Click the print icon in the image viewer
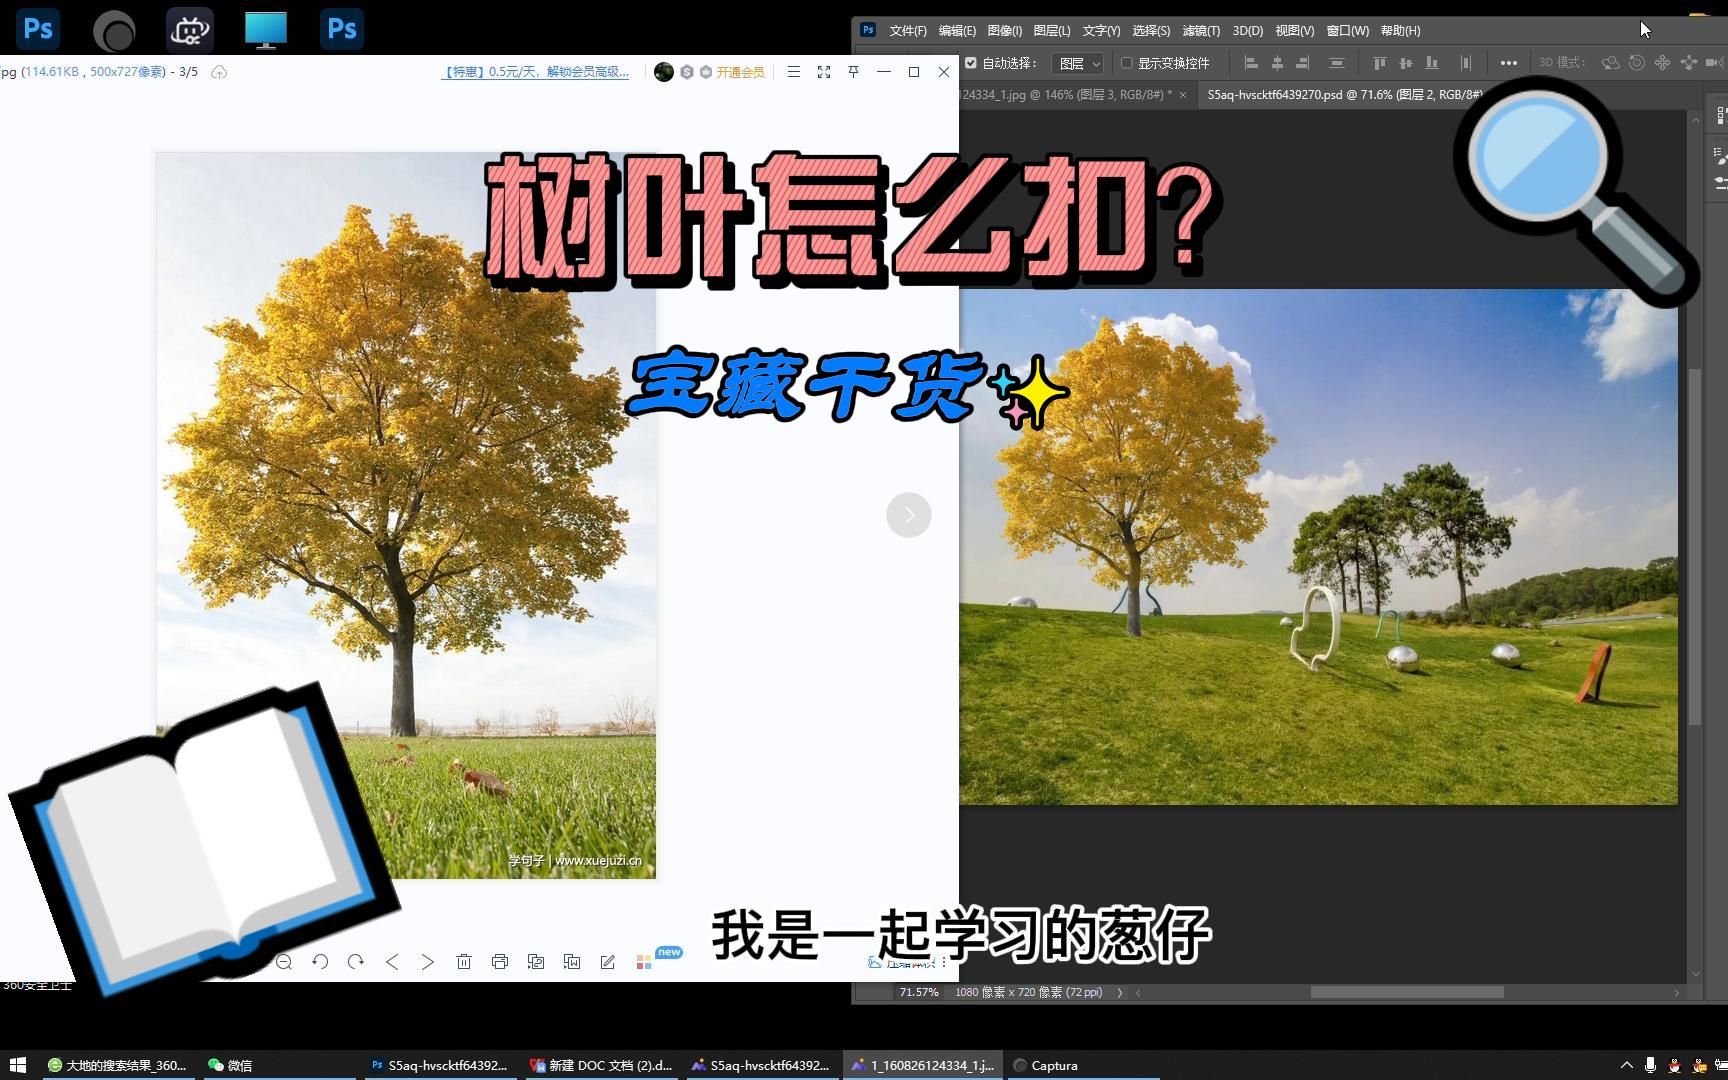1728x1080 pixels. [499, 962]
